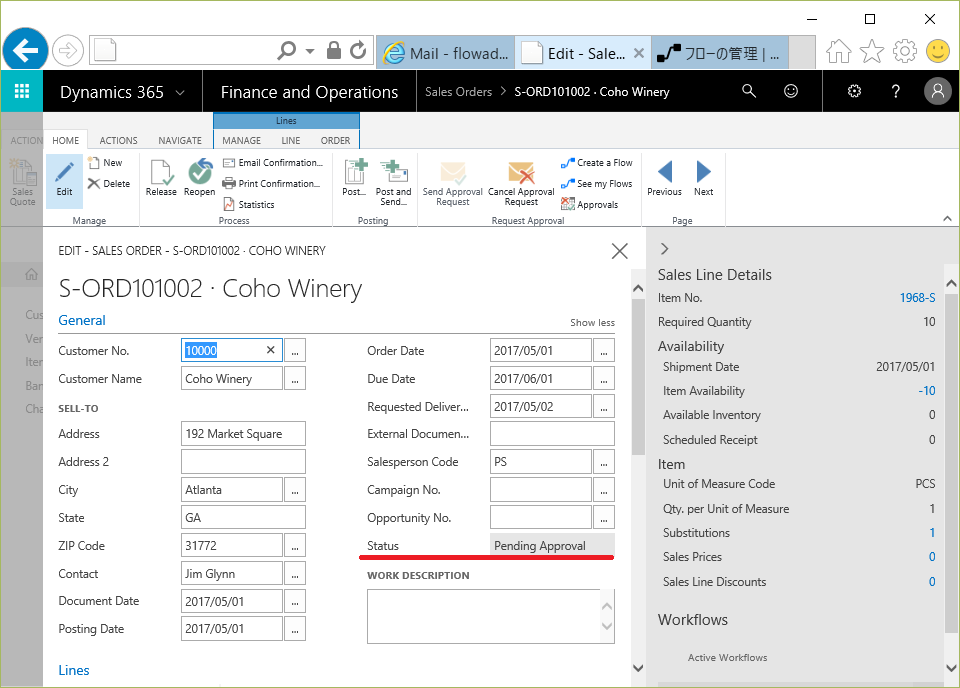
Task: Open Statistics from the ribbon
Action: (x=249, y=204)
